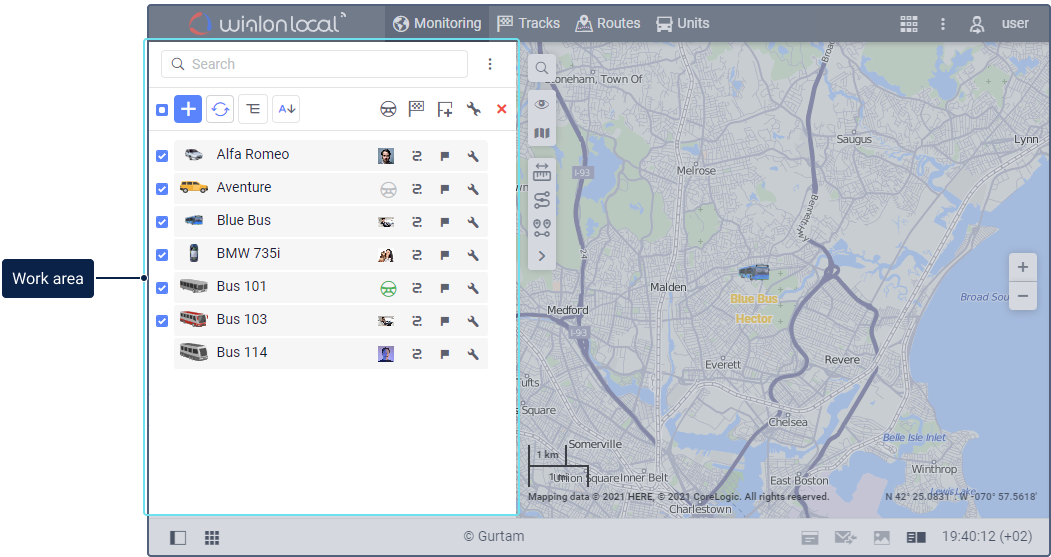Click the sort A-Z icon
This screenshot has width=1051, height=557.
click(286, 109)
